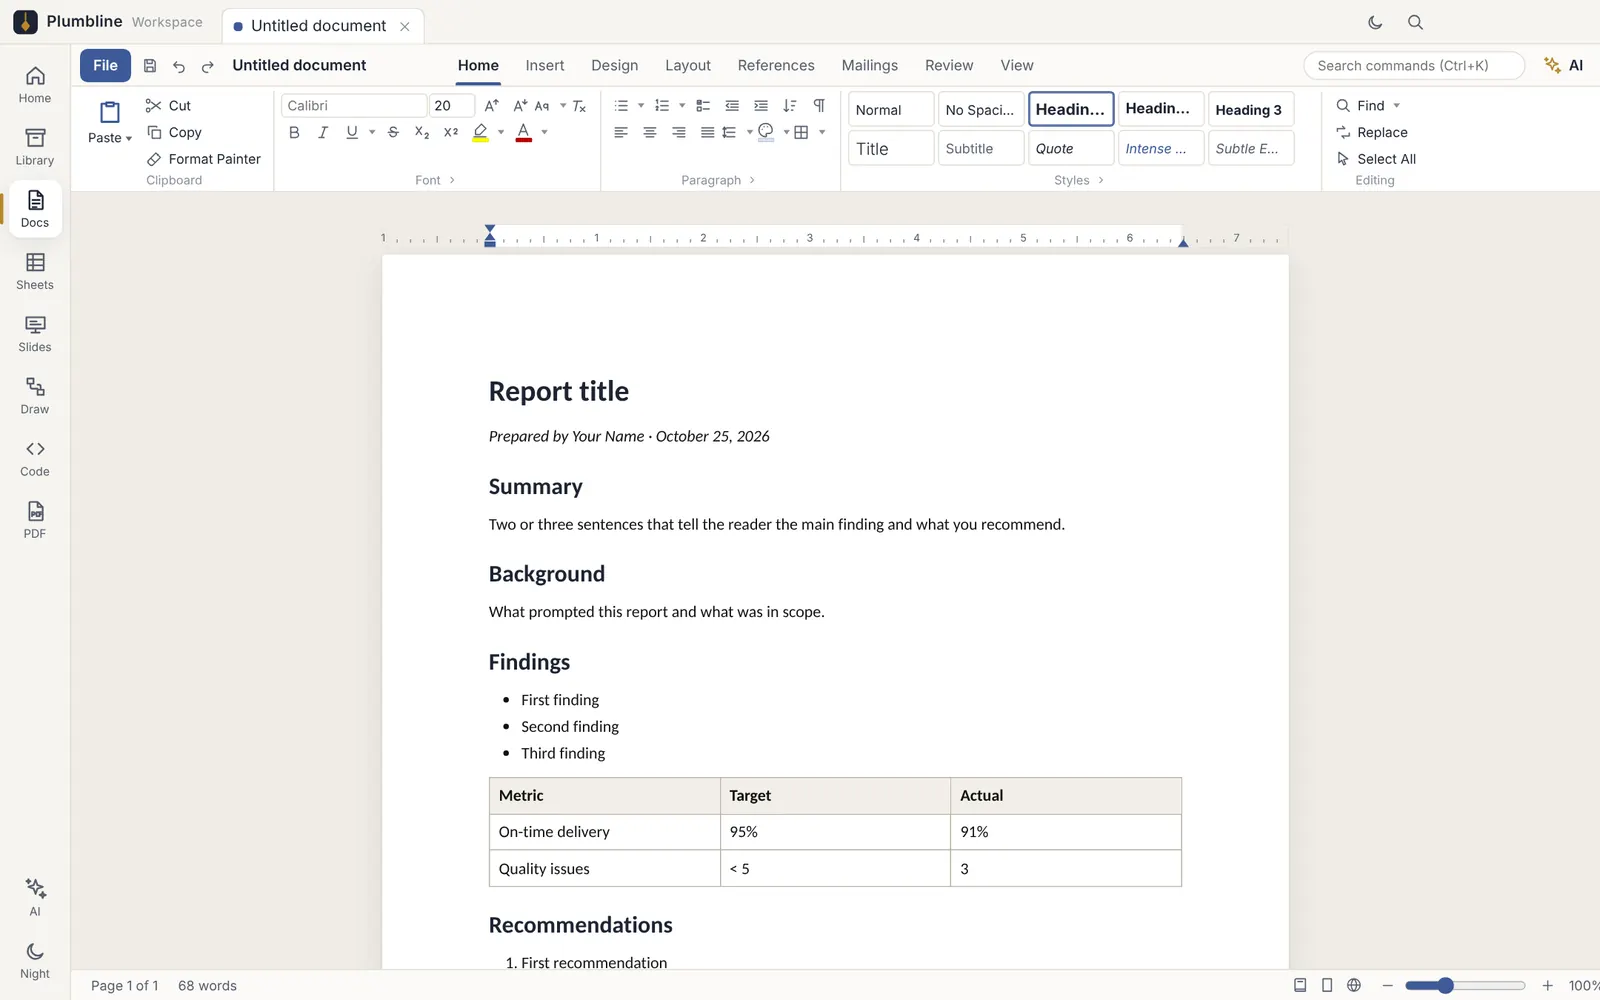Click the Format Painter tool
Screen dimensions: 1600x1000
203,159
